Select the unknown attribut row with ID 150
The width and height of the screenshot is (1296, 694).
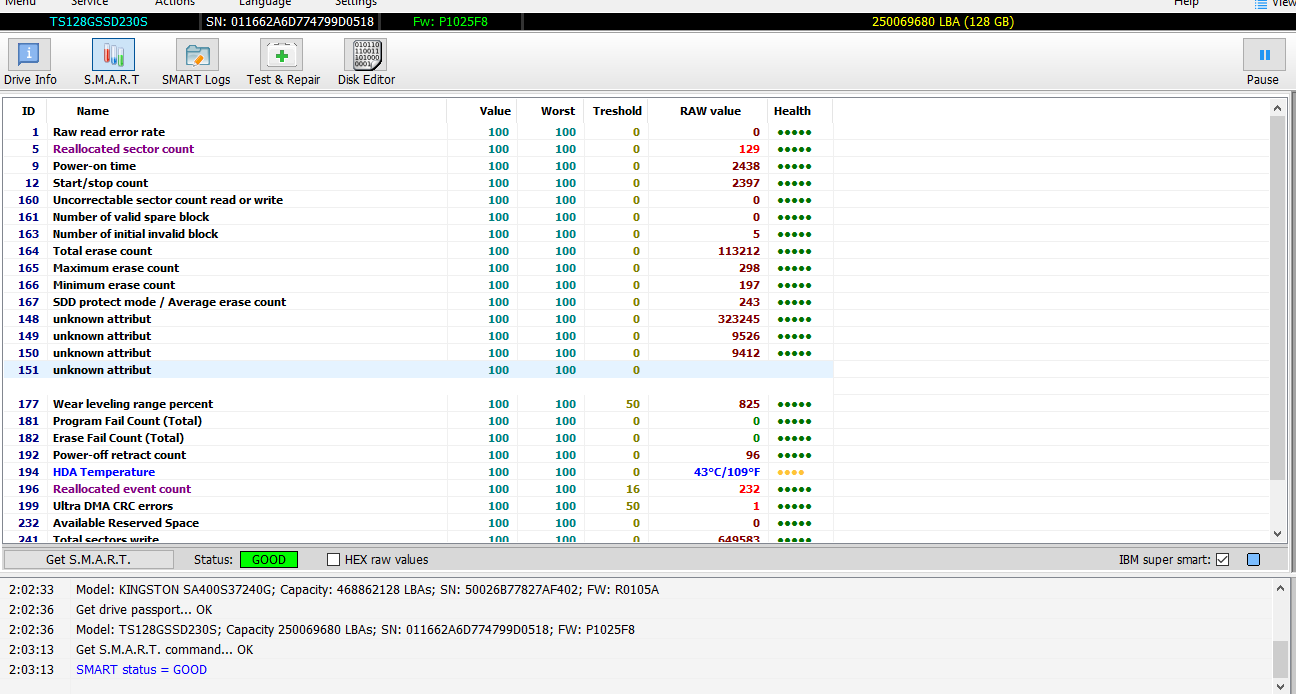click(418, 353)
